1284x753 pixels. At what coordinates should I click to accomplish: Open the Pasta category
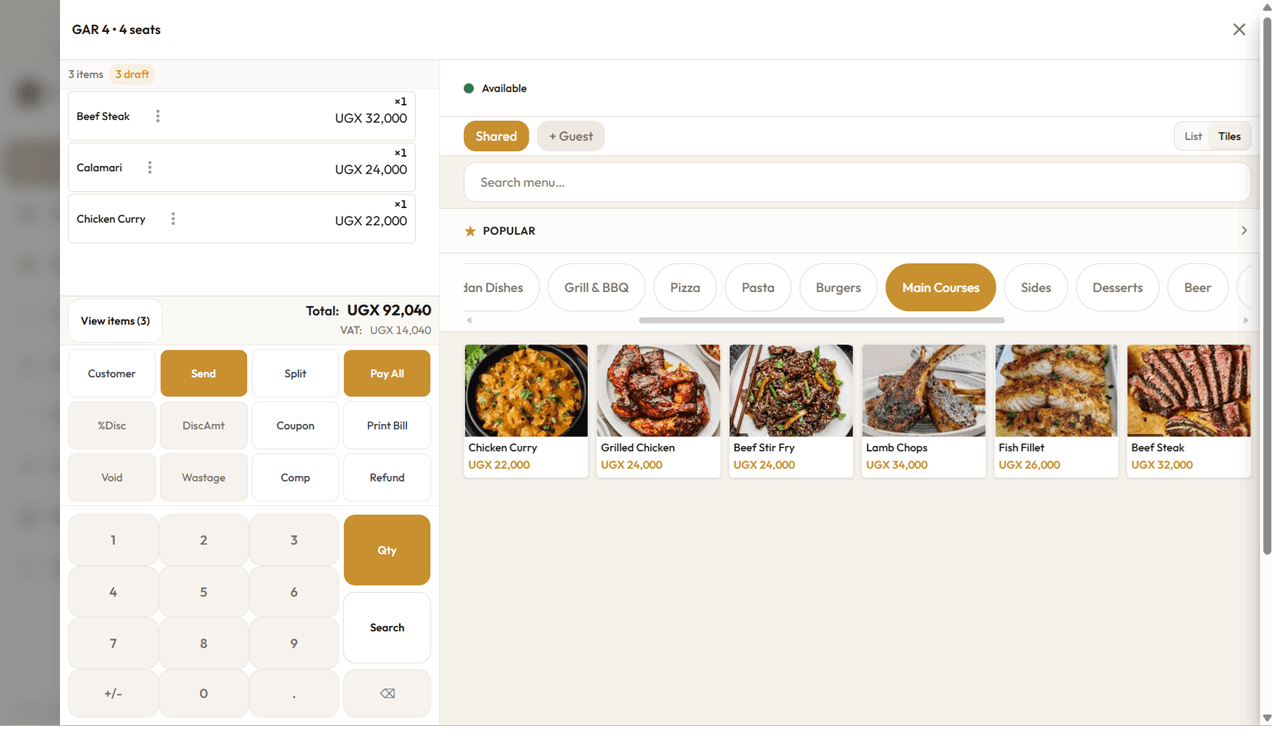[758, 287]
